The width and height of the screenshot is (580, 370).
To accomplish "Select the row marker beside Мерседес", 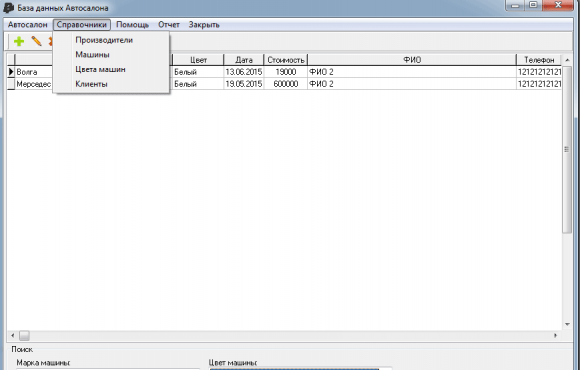I will (x=11, y=84).
